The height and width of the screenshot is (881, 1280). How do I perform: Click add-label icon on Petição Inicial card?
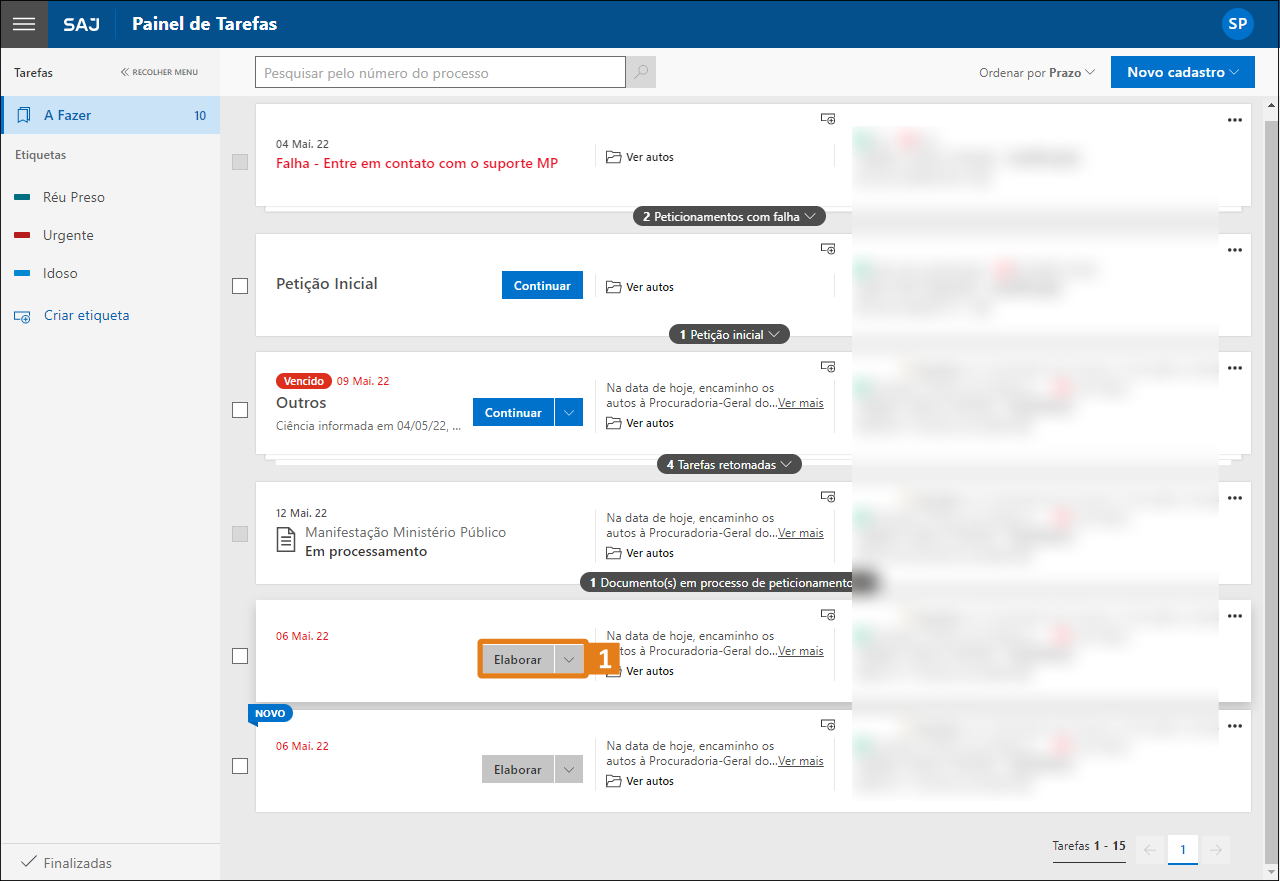[x=828, y=249]
